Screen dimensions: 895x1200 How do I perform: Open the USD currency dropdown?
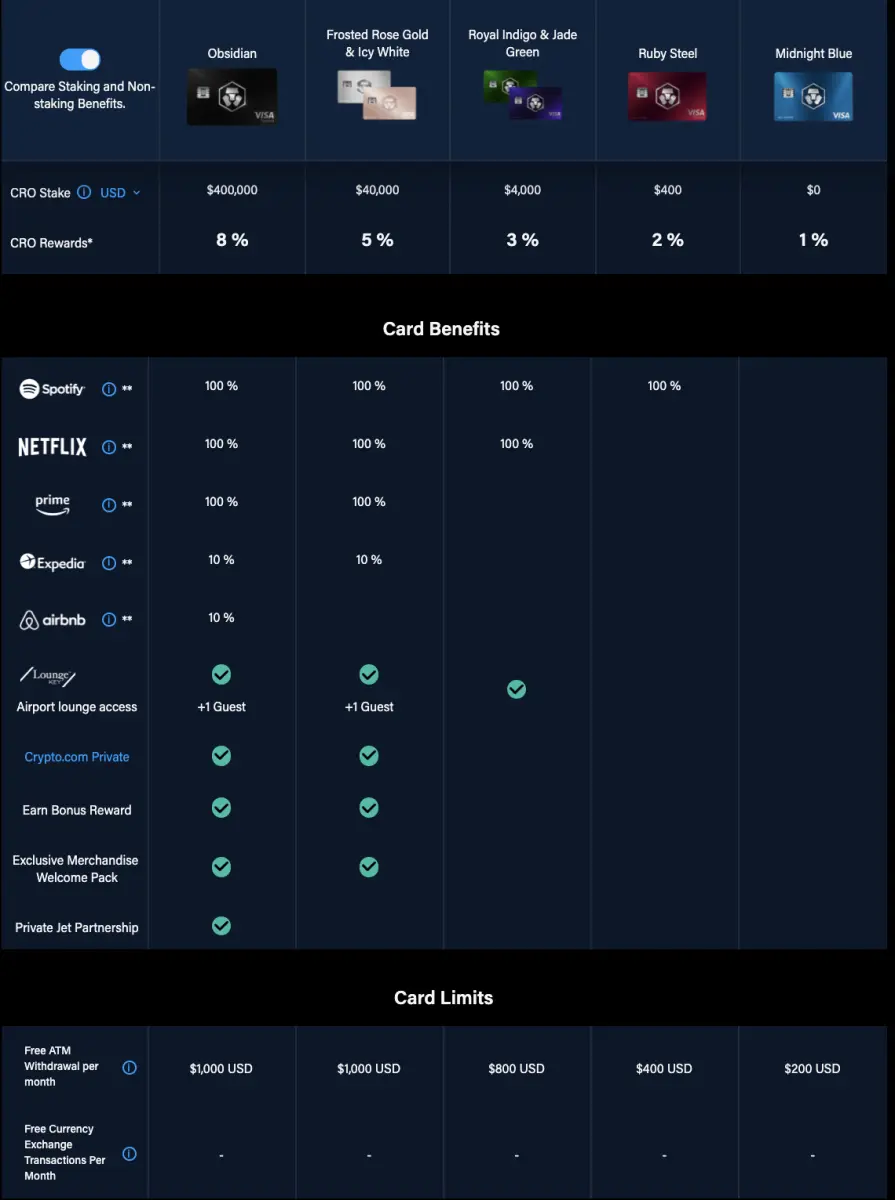(x=120, y=193)
